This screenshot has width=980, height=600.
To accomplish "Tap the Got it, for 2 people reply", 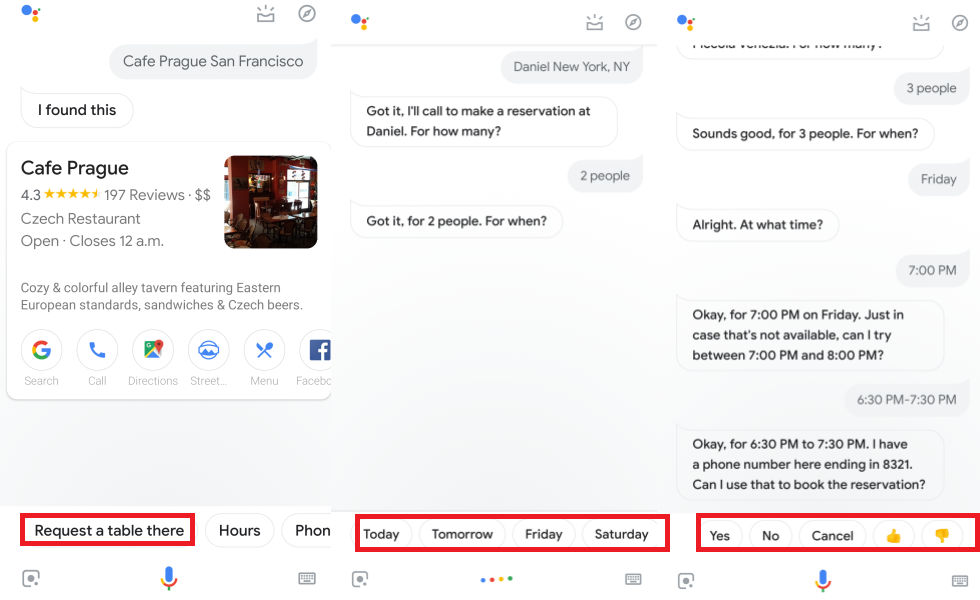I will point(456,221).
